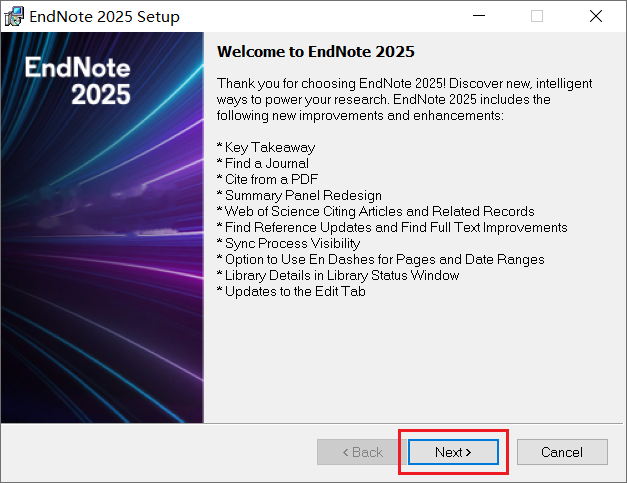The width and height of the screenshot is (627, 483).
Task: Click the disabled maximize window button
Action: [537, 16]
